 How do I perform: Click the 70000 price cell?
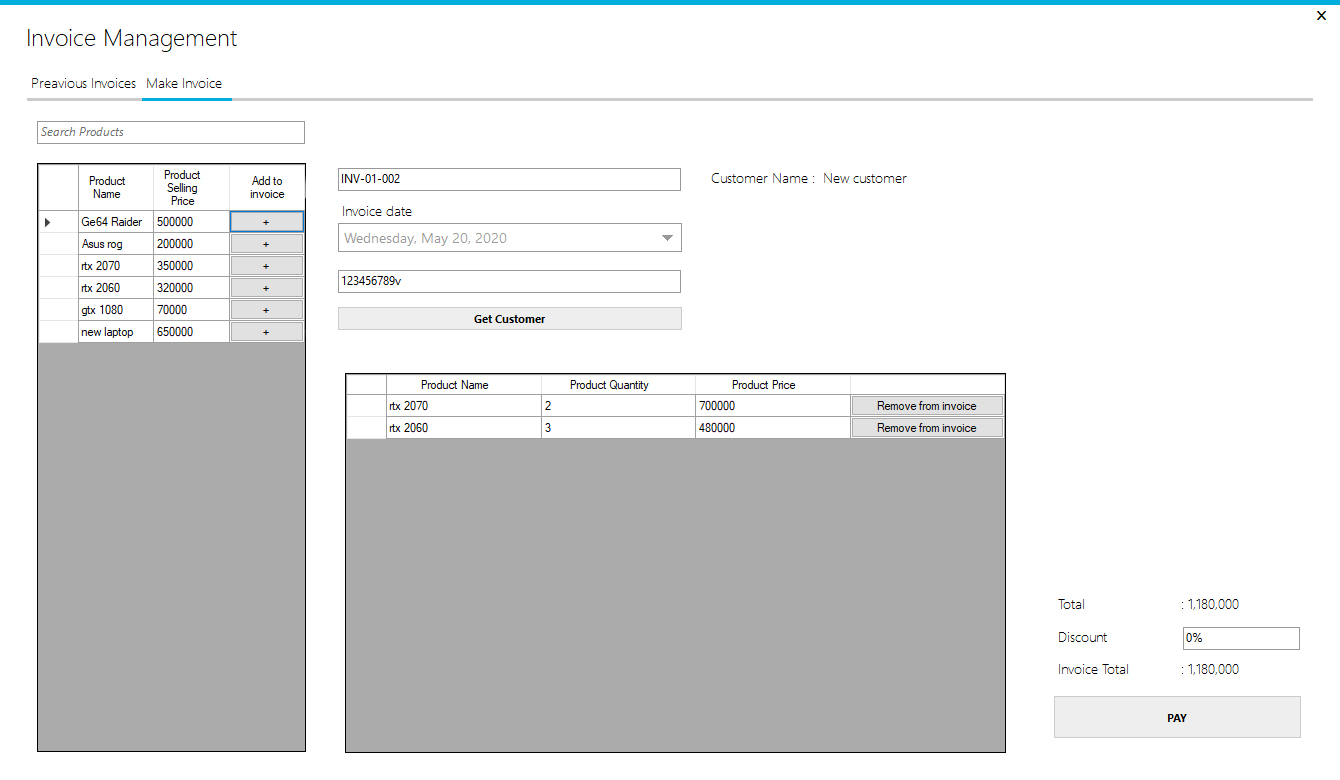point(191,310)
